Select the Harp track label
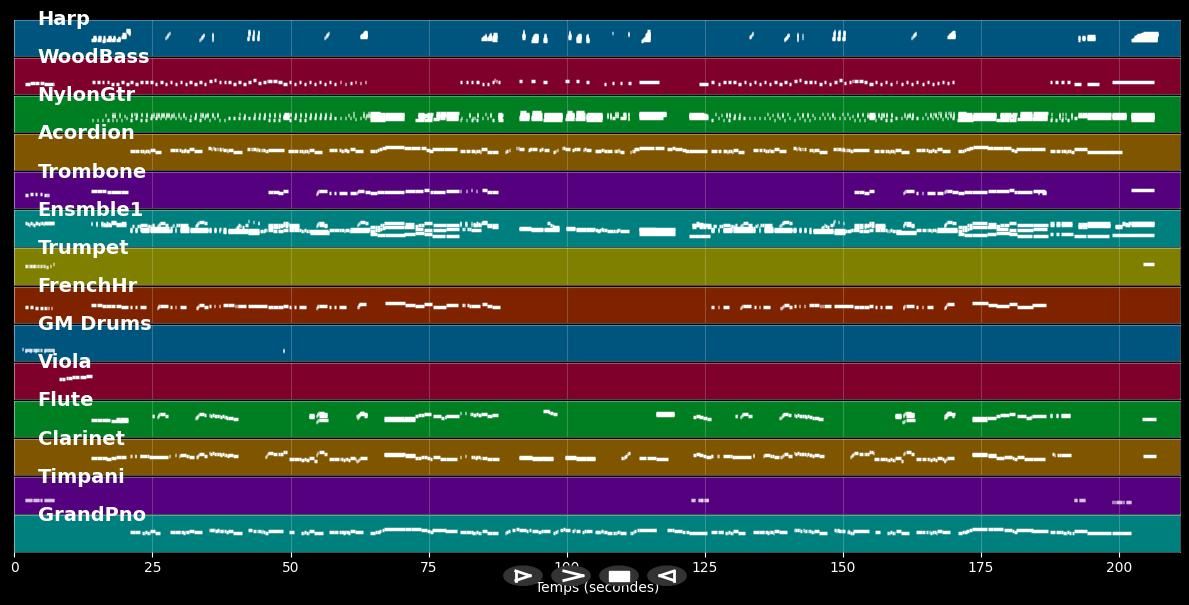 click(x=64, y=19)
